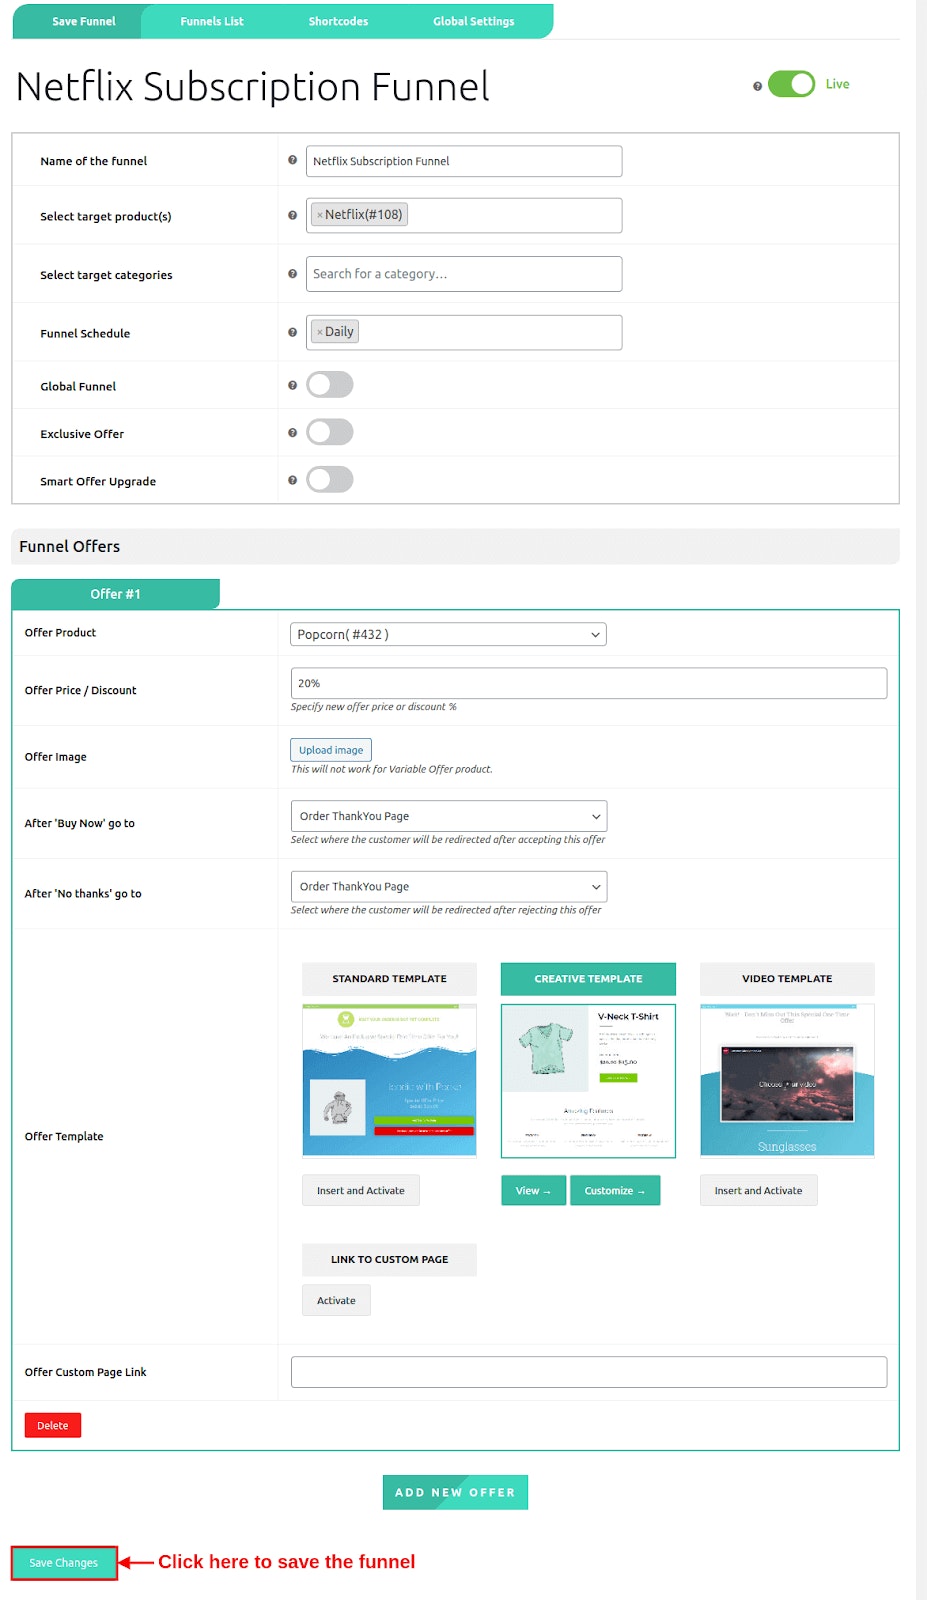This screenshot has height=1600, width=927.
Task: Click help icon for Exclusive Offer
Action: pyautogui.click(x=292, y=433)
